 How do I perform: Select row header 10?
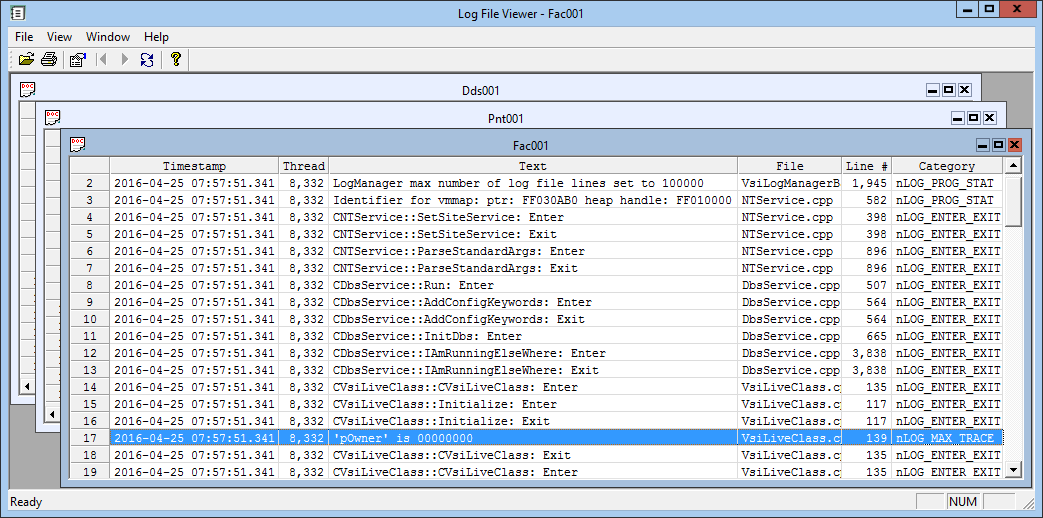click(x=90, y=319)
